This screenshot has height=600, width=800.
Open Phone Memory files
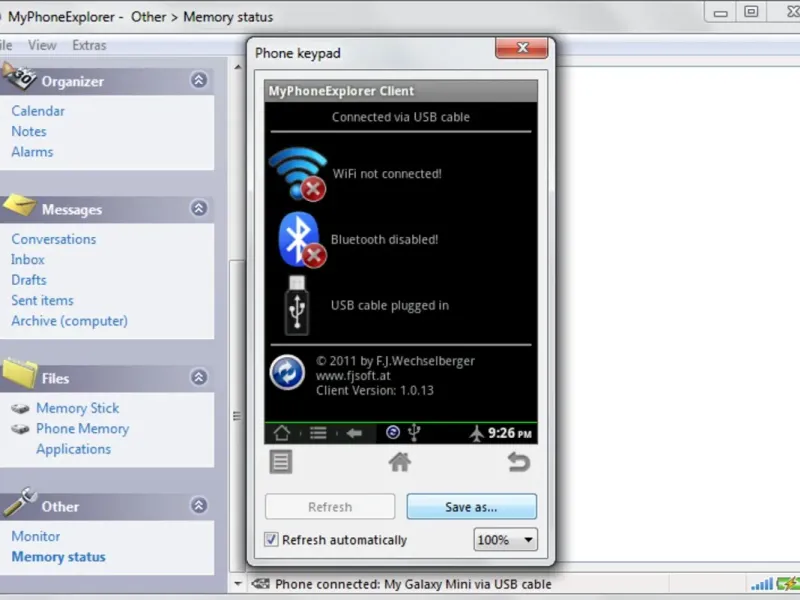83,429
